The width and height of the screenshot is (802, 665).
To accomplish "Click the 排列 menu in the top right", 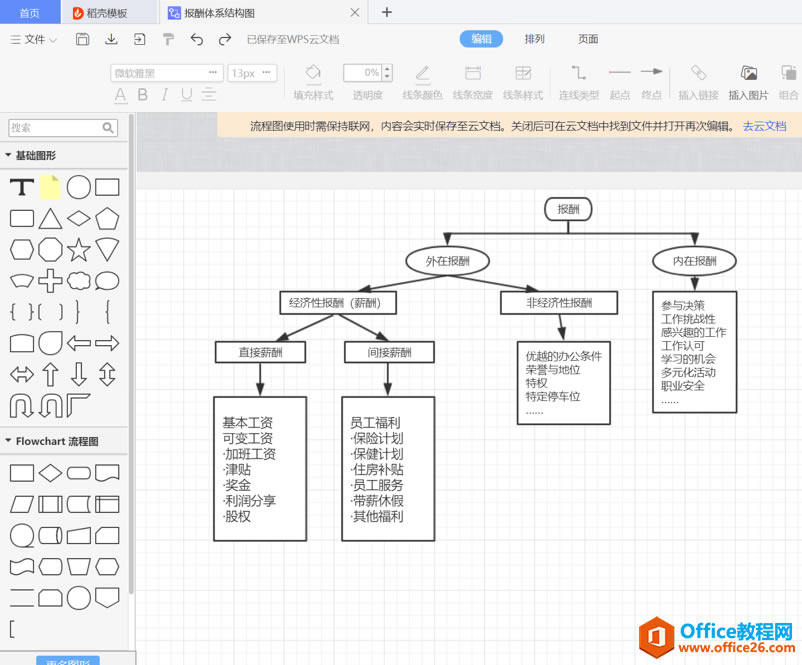I will click(x=534, y=38).
